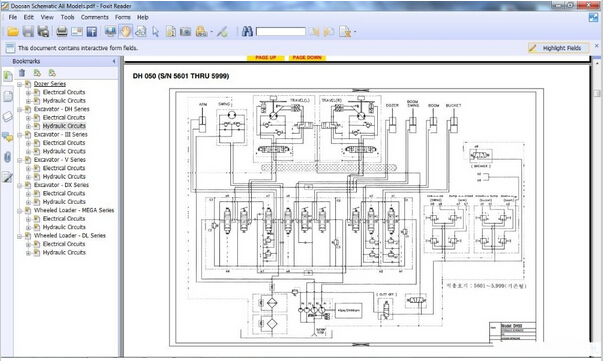This screenshot has width=610, height=361.
Task: Collapse the Wheeled Loader - MEGA Series node
Action: (19, 210)
